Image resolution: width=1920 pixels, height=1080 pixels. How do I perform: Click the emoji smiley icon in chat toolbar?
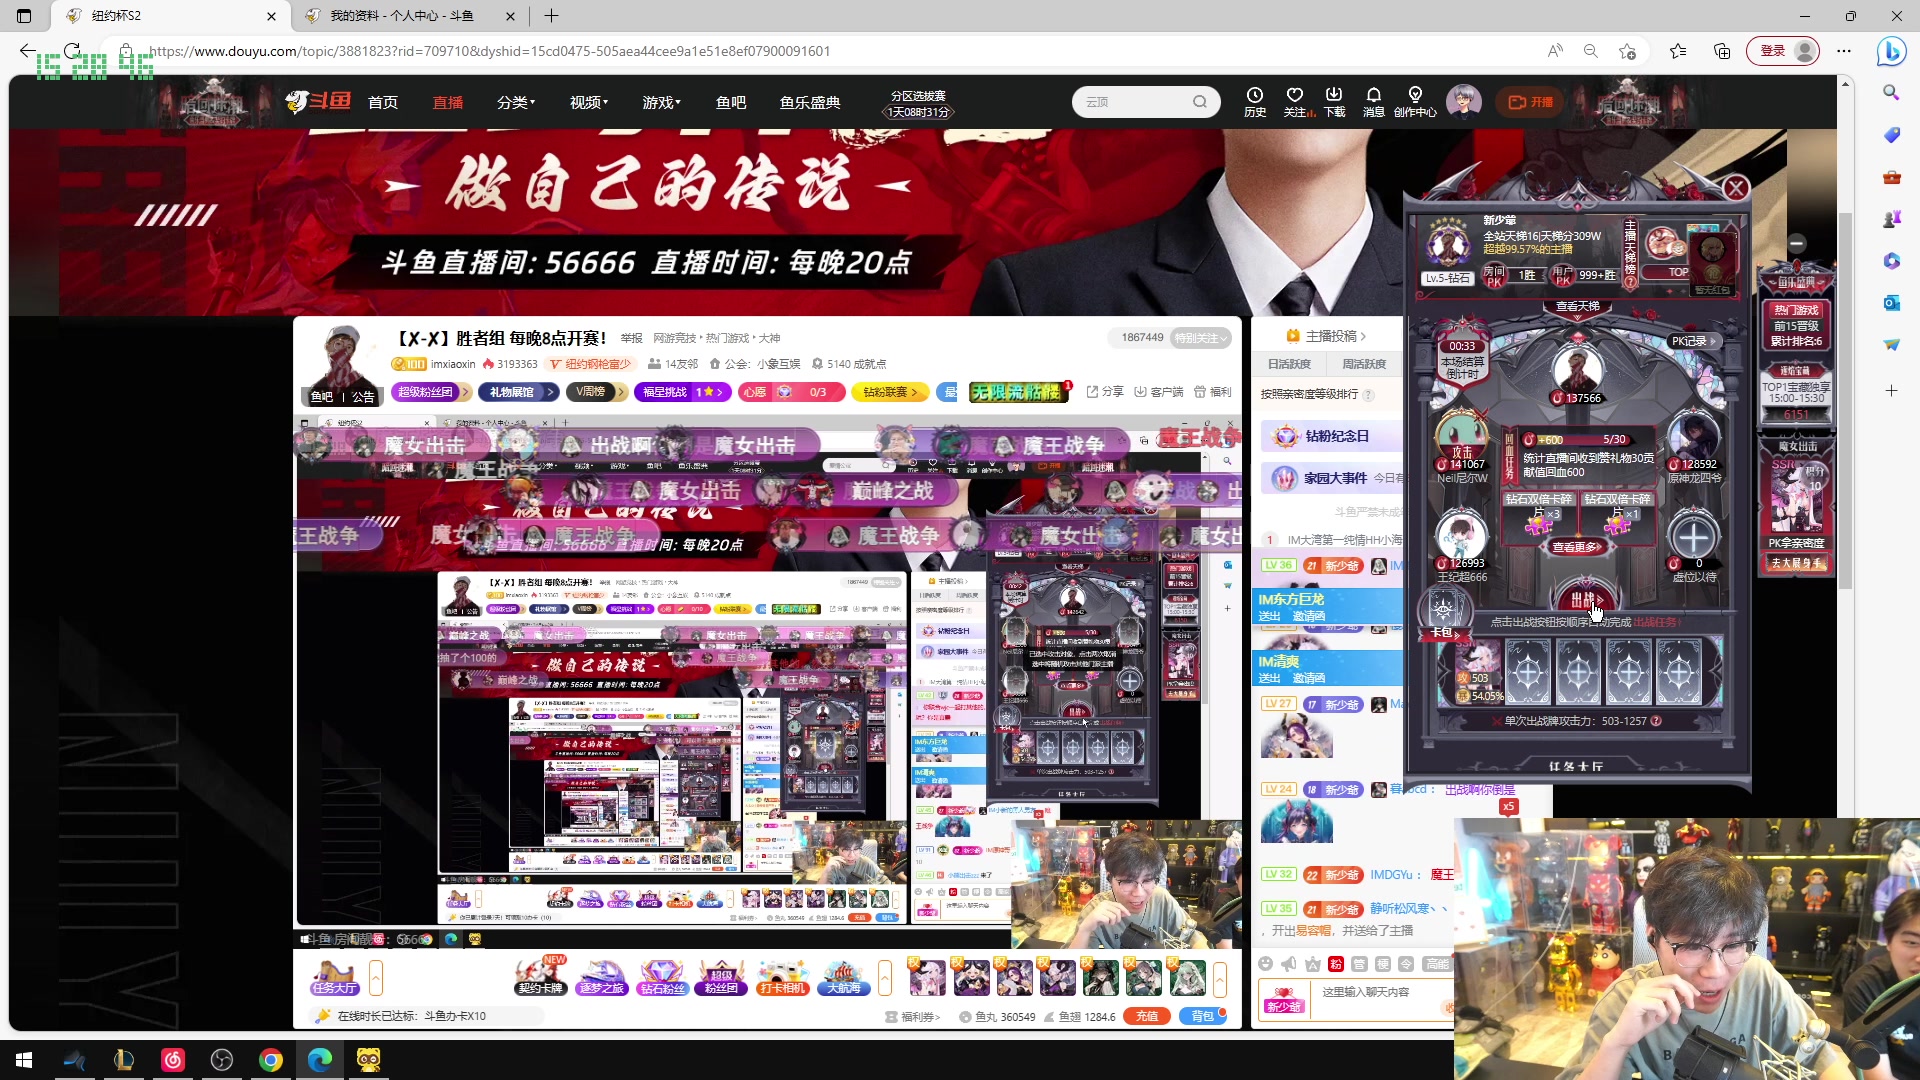[1264, 963]
